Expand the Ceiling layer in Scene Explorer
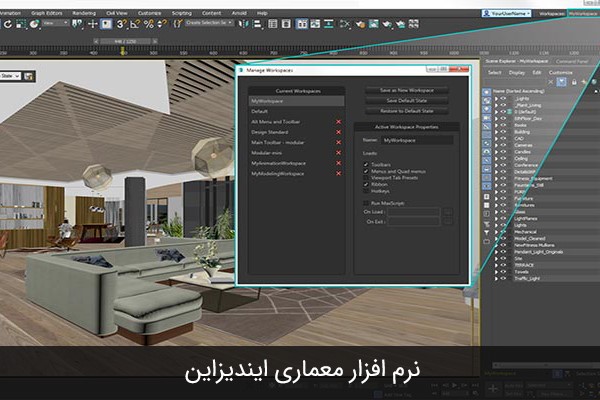This screenshot has height=400, width=600. (497, 158)
